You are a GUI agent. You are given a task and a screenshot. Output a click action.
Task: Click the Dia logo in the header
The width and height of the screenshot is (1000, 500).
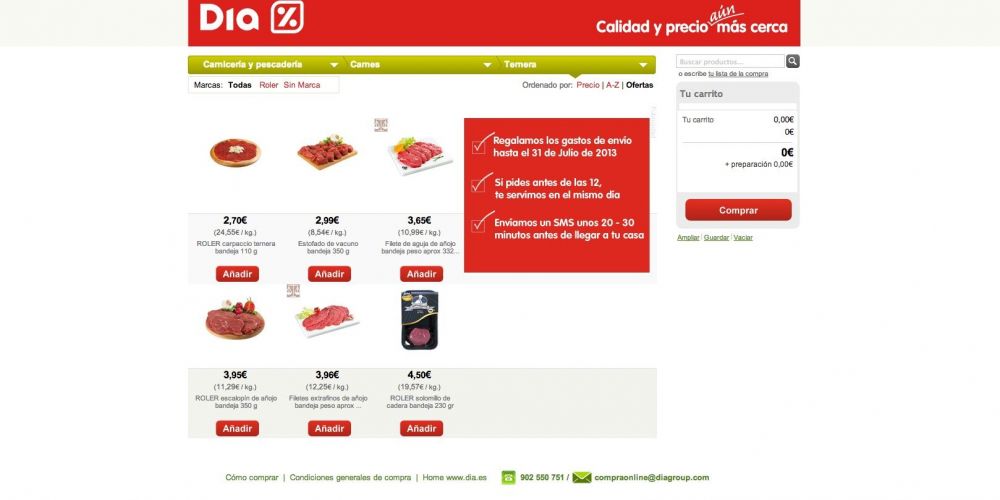(252, 18)
